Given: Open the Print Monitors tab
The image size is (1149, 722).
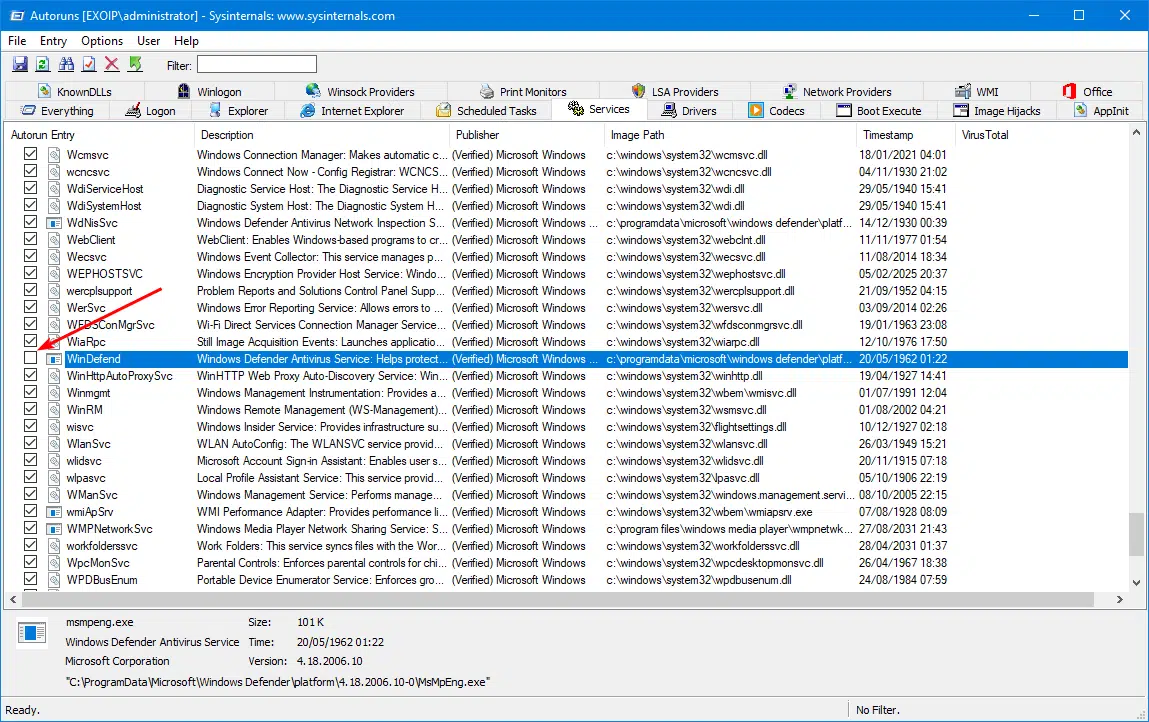Looking at the screenshot, I should [x=523, y=92].
